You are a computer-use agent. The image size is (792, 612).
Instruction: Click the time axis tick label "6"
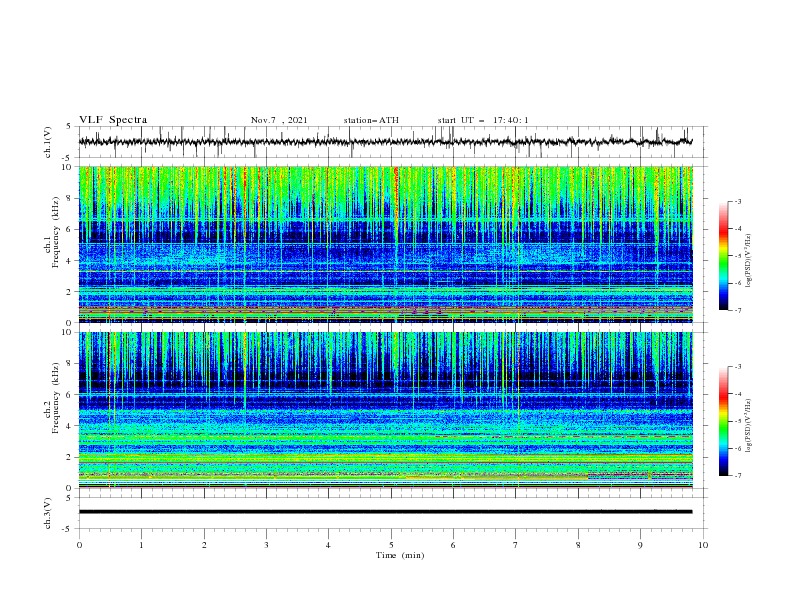[453, 545]
